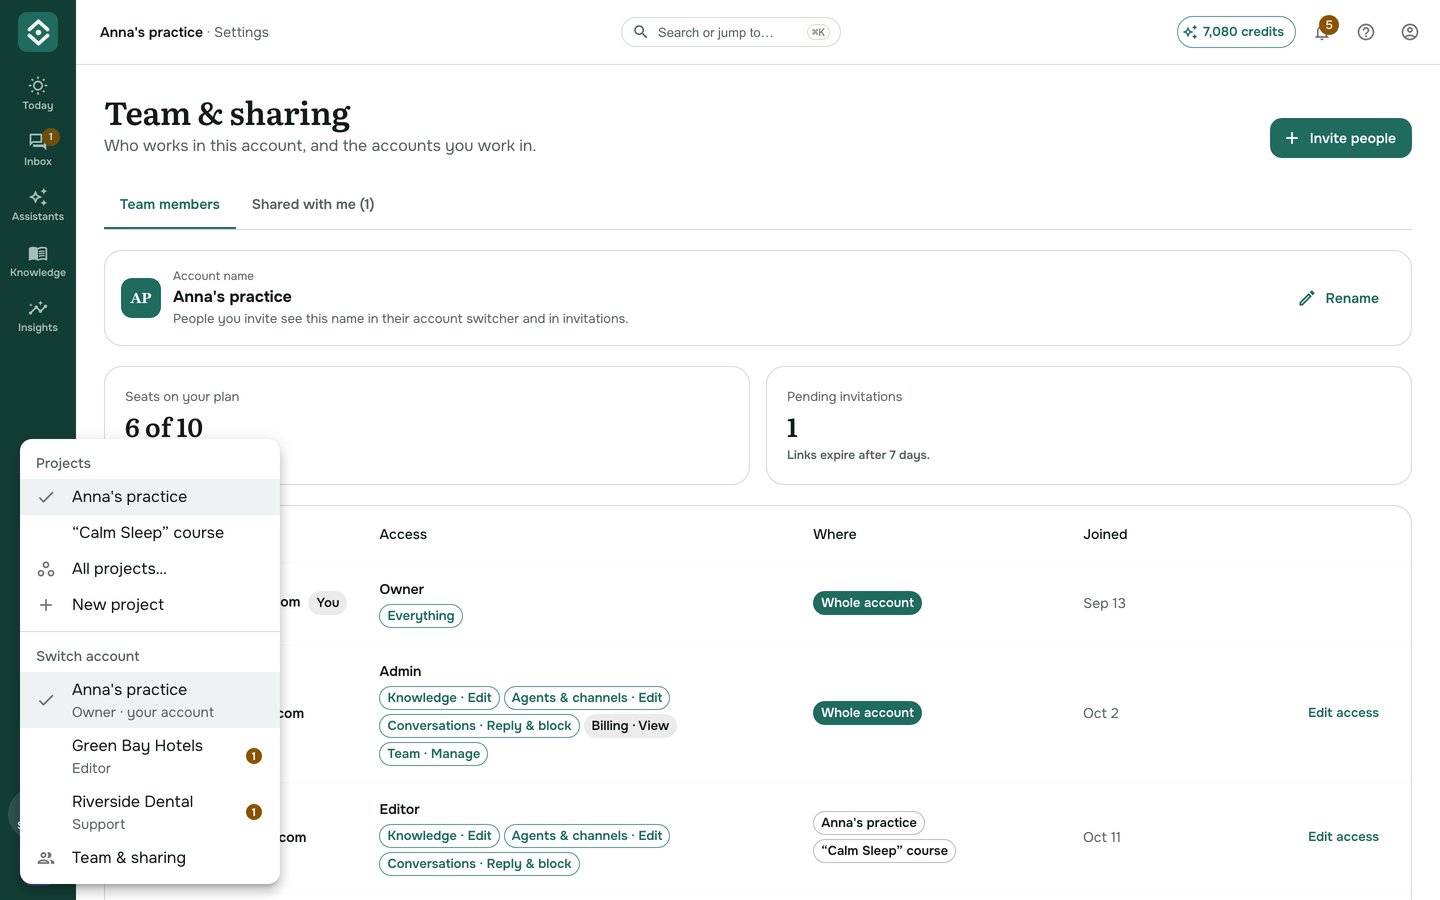This screenshot has height=900, width=1440.
Task: Click the Team · Manage chip
Action: pos(434,754)
